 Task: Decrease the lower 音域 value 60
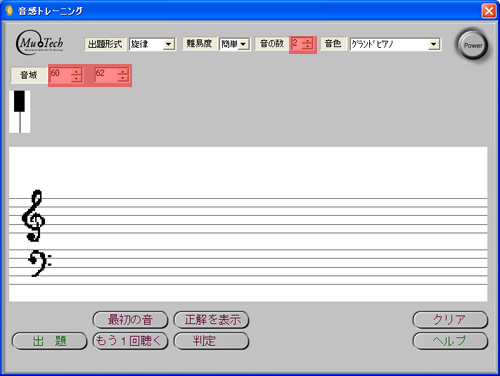click(76, 78)
